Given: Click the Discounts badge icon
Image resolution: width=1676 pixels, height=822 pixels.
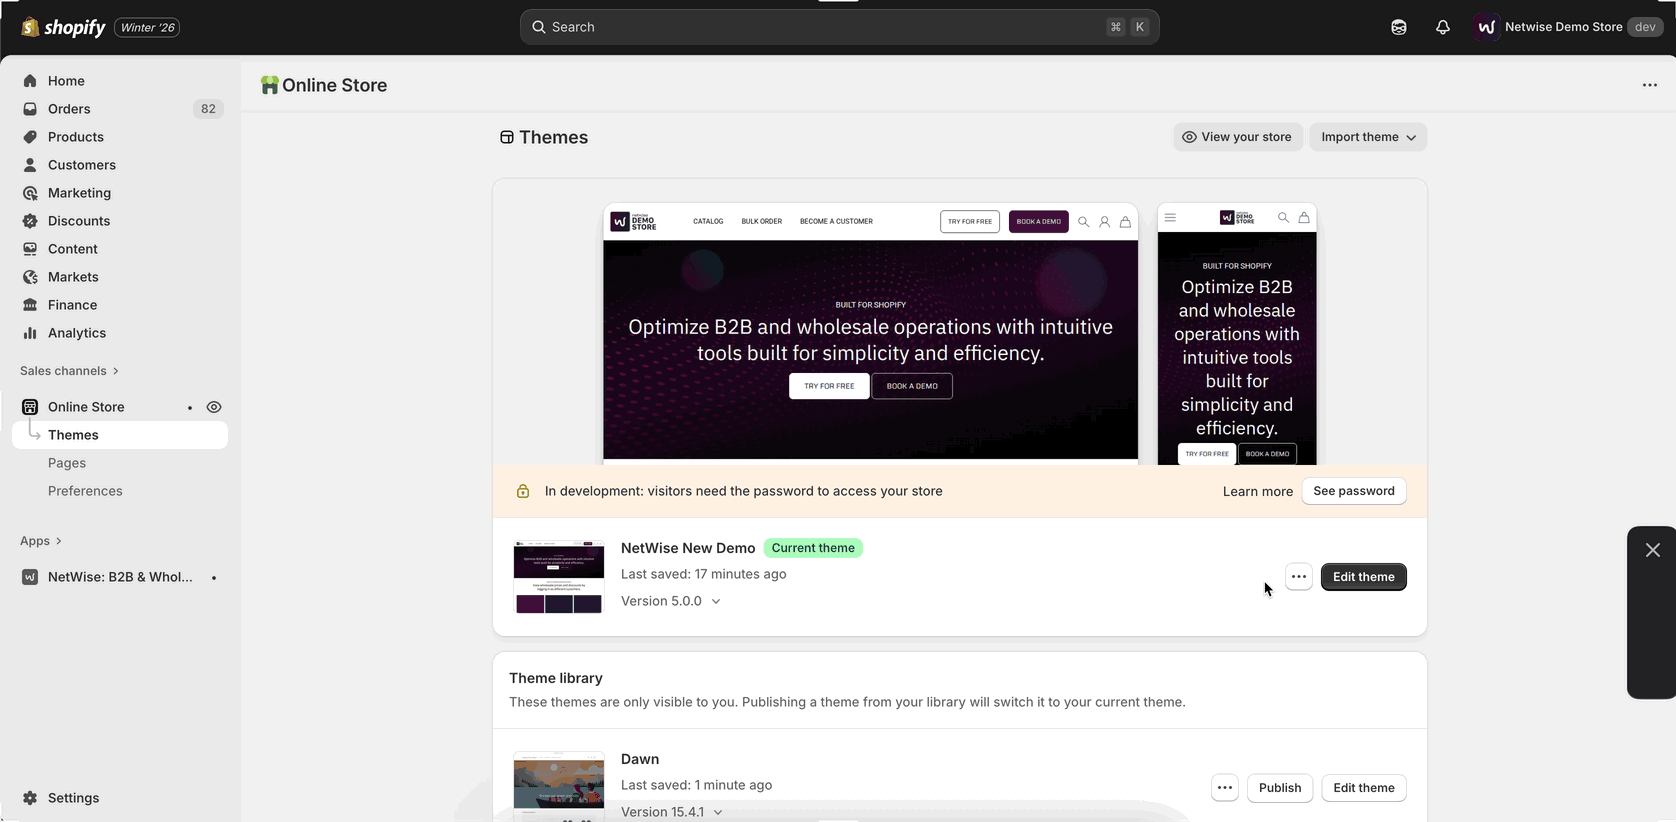Looking at the screenshot, I should tap(30, 221).
